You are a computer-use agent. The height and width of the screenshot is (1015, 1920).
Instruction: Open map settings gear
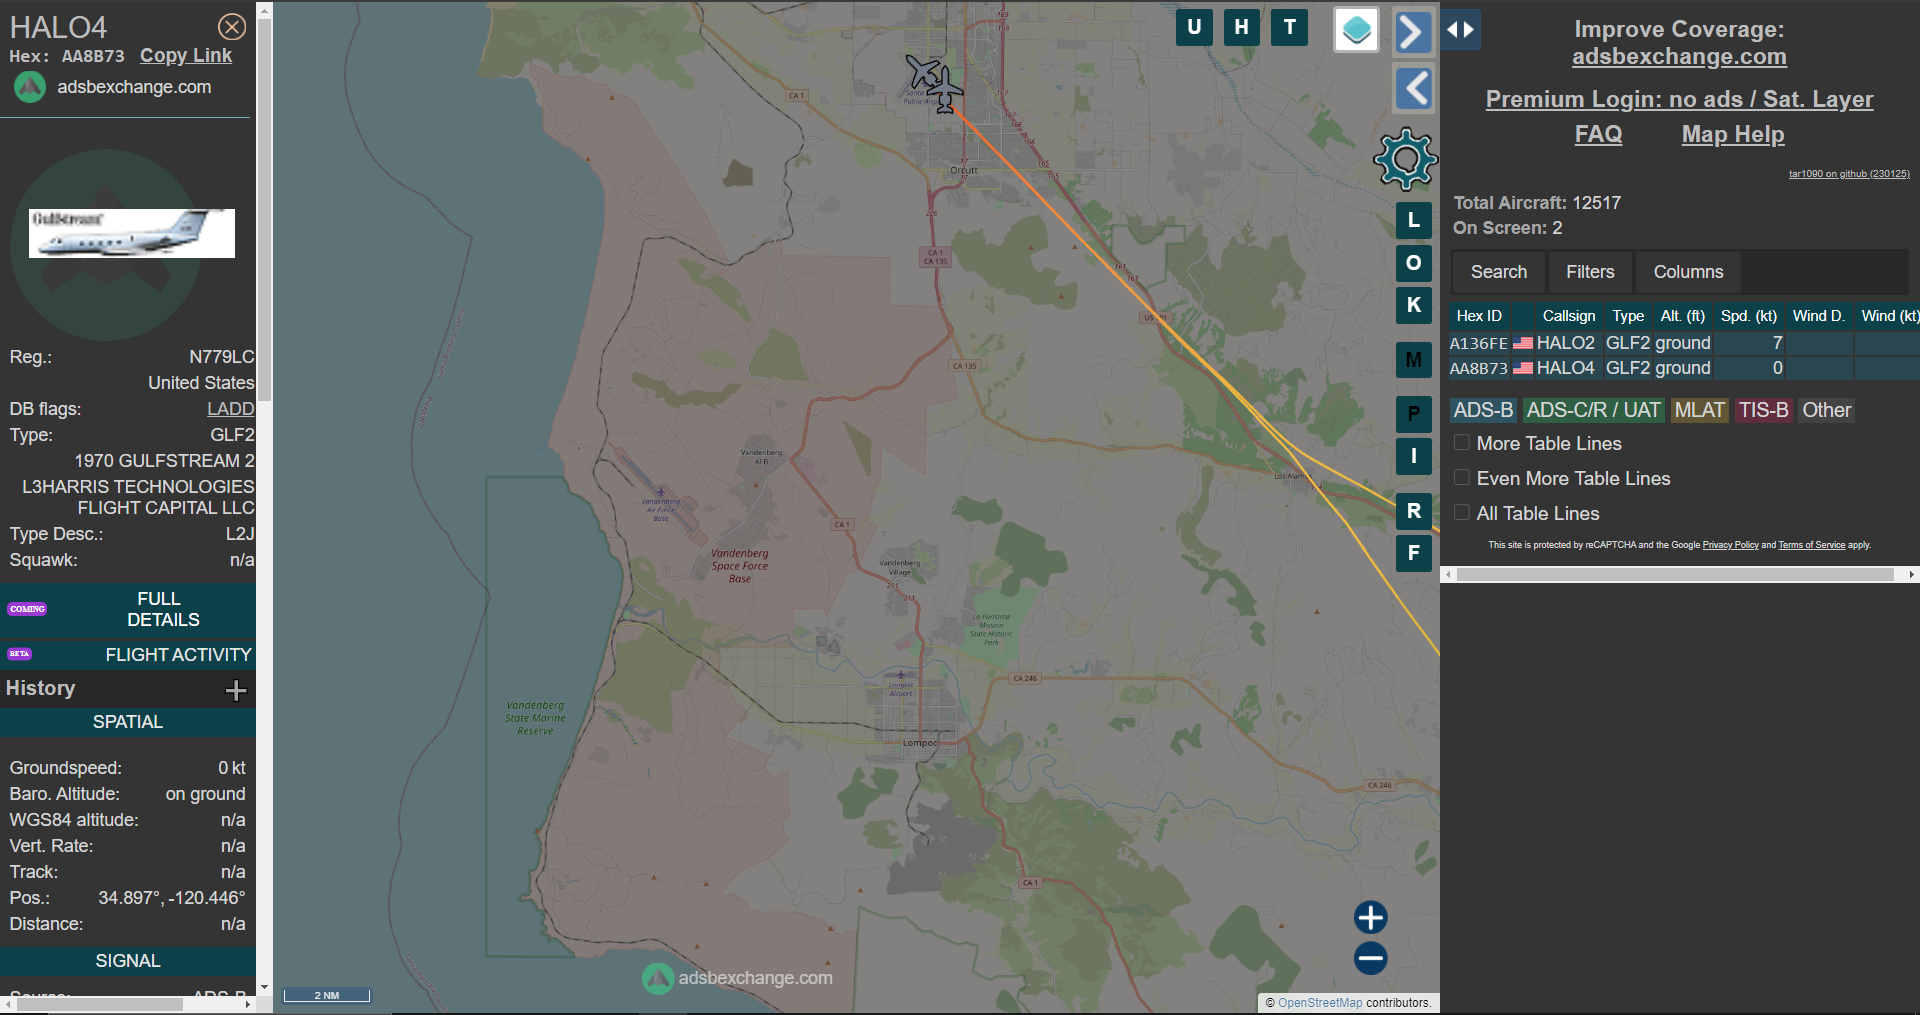(x=1406, y=159)
